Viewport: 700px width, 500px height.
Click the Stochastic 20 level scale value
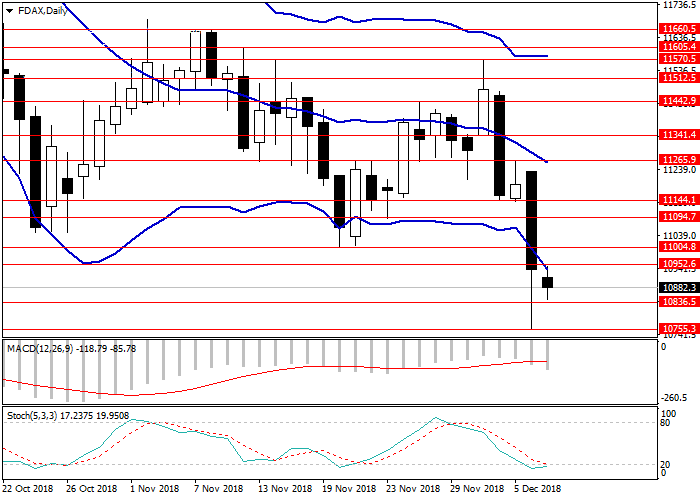click(x=665, y=465)
